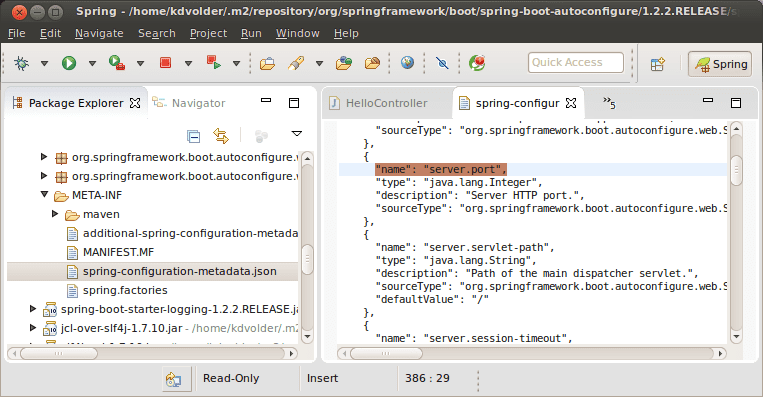Expand the maven folder
Viewport: 763px width, 397px height.
(55, 214)
